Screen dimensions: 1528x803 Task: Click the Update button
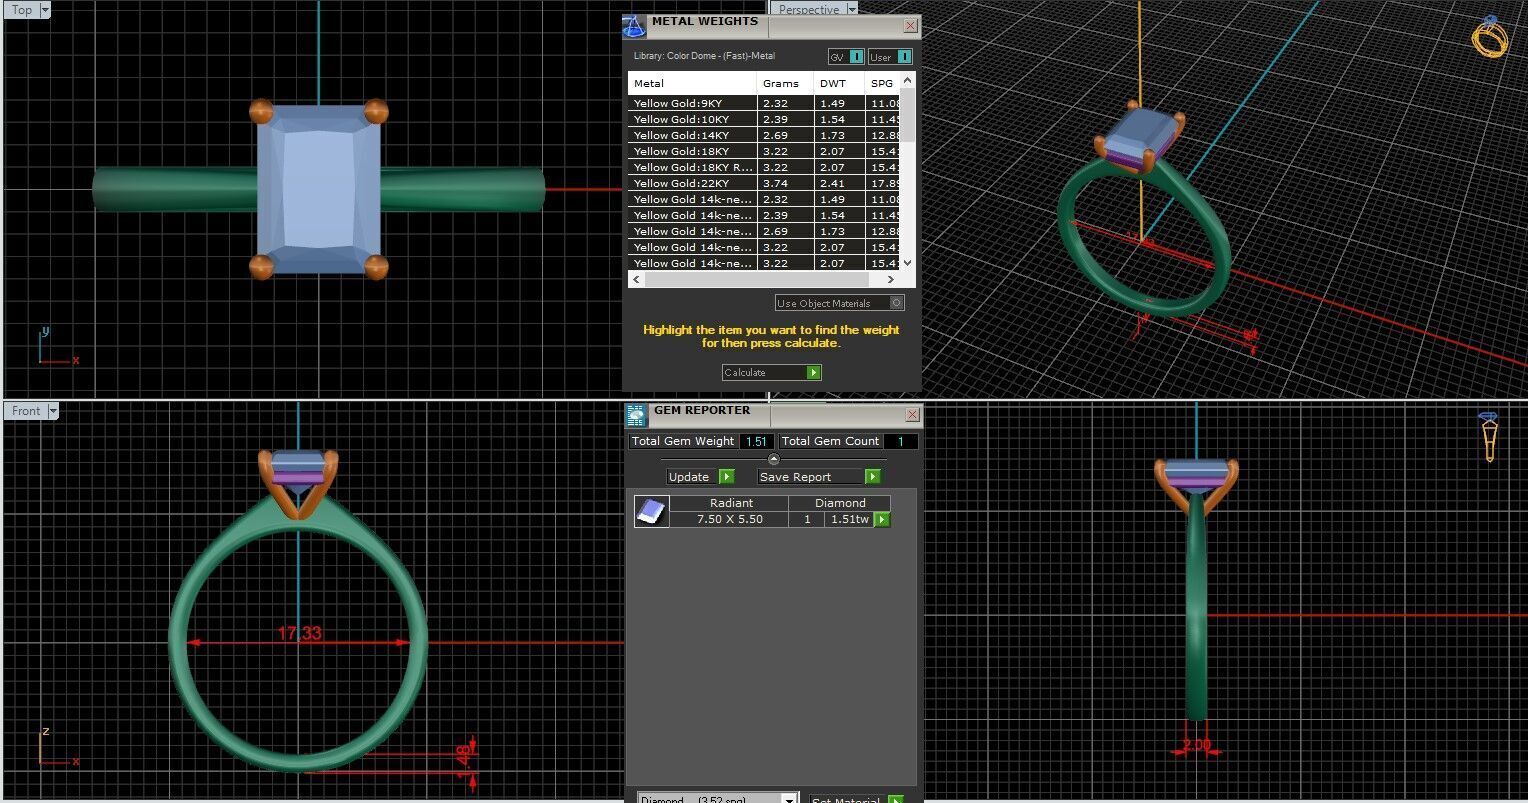[x=701, y=477]
